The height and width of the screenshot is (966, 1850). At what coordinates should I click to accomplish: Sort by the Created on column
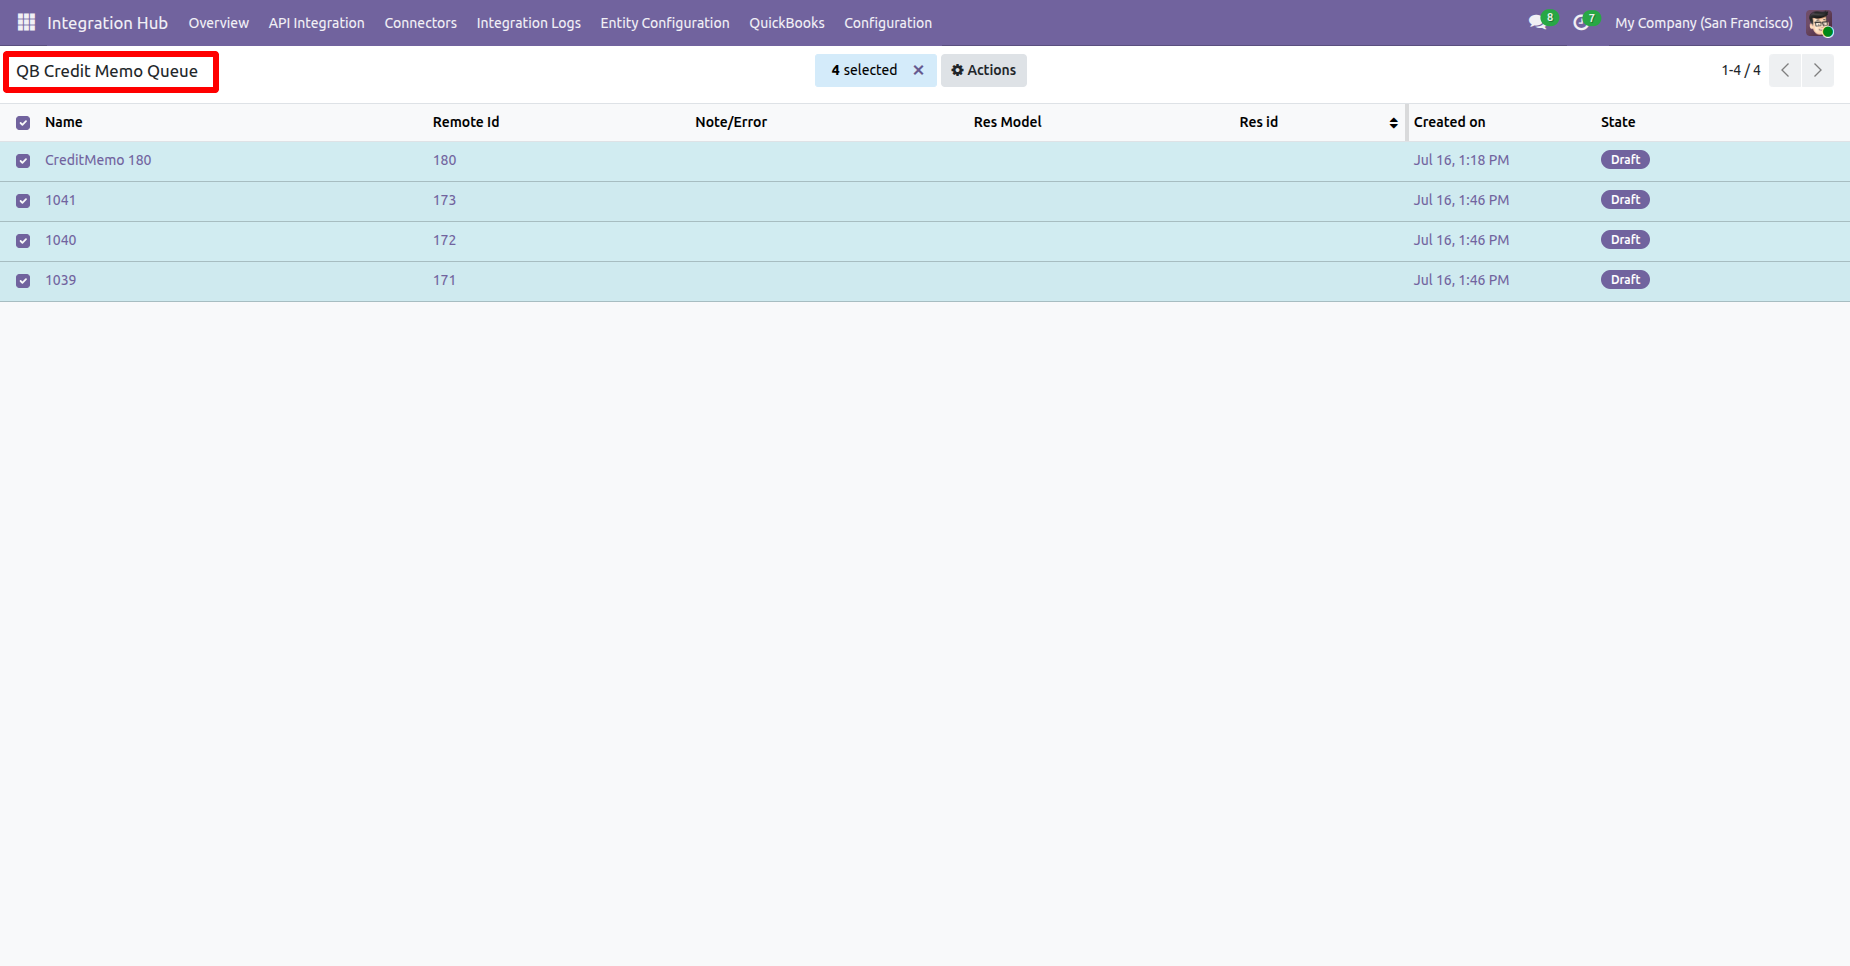tap(1449, 122)
